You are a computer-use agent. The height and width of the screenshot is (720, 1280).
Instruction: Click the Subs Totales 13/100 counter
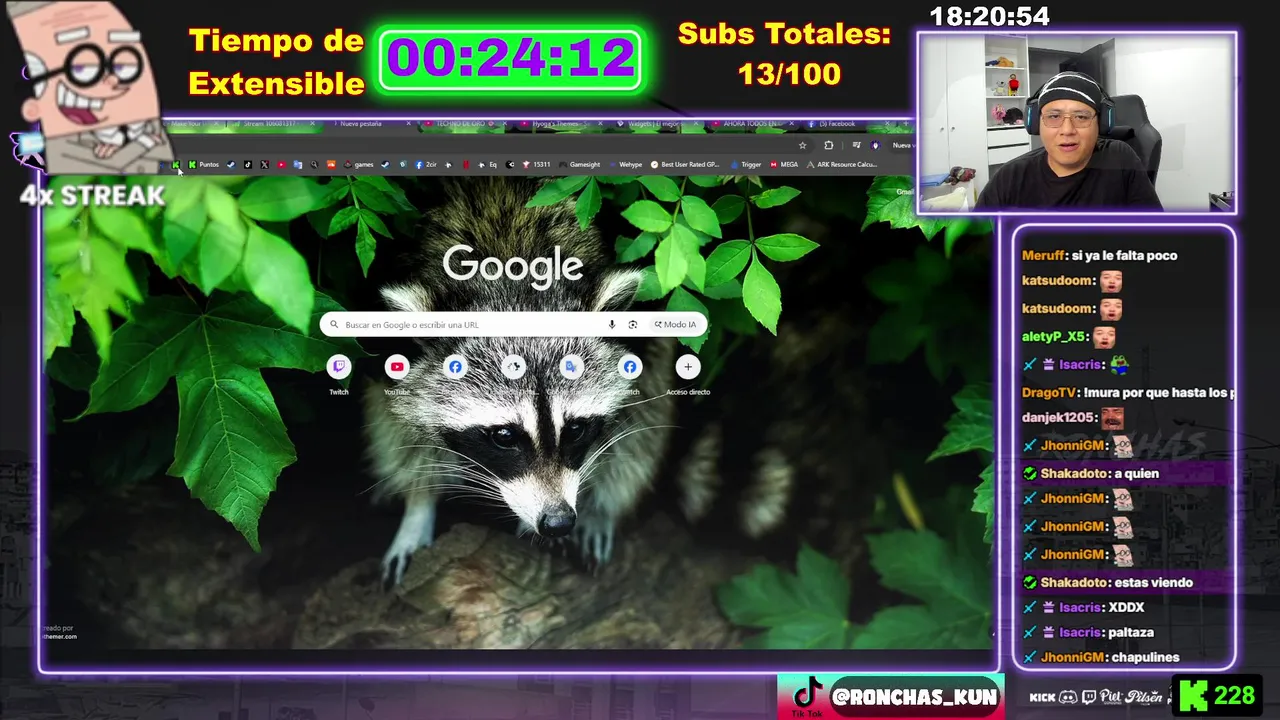pos(785,53)
